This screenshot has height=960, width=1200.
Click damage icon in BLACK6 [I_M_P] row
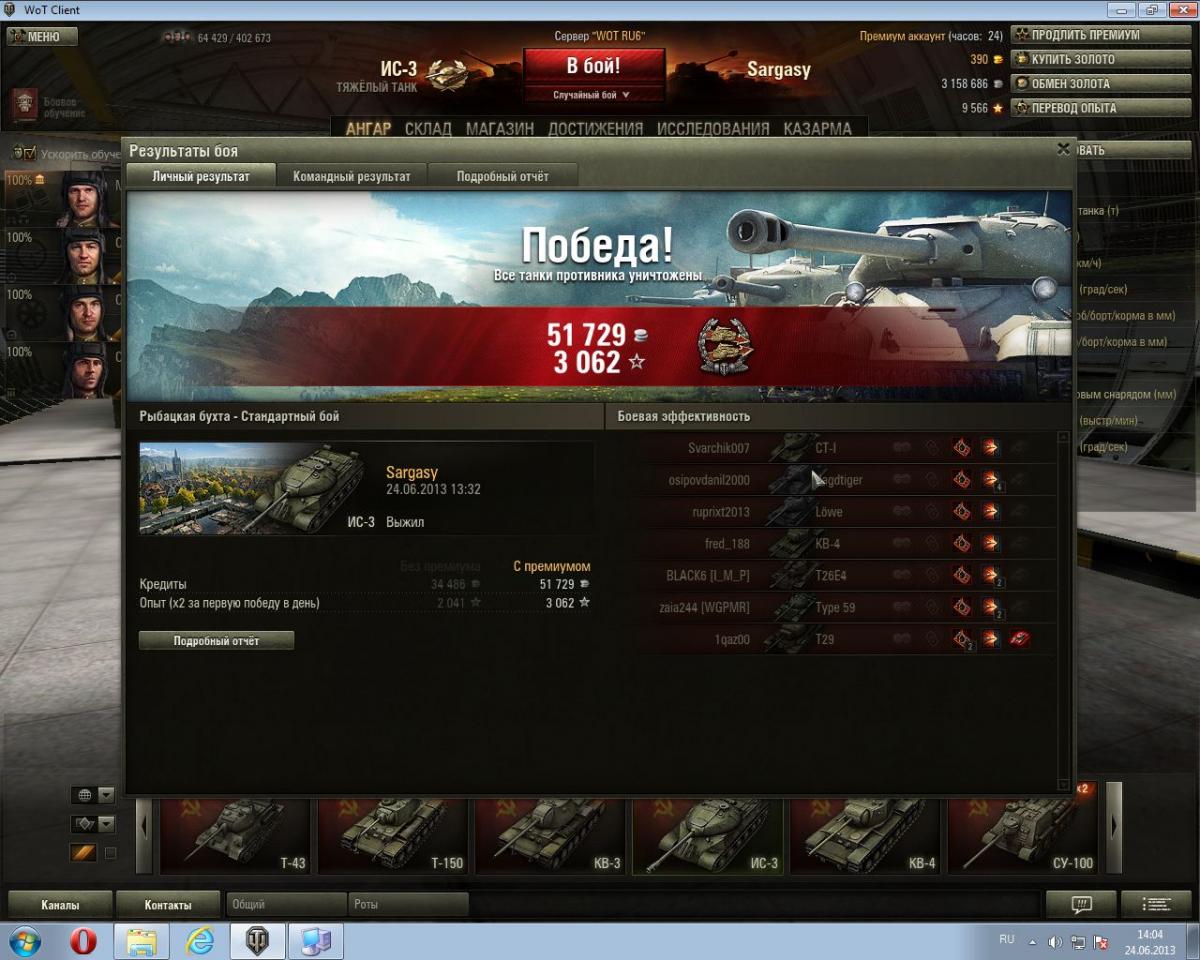(x=990, y=576)
